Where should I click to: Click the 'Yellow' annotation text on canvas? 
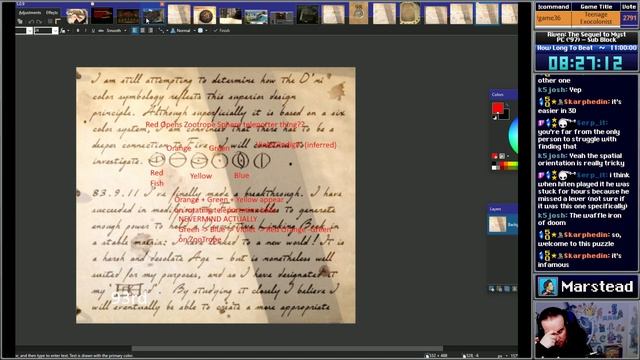tap(201, 176)
